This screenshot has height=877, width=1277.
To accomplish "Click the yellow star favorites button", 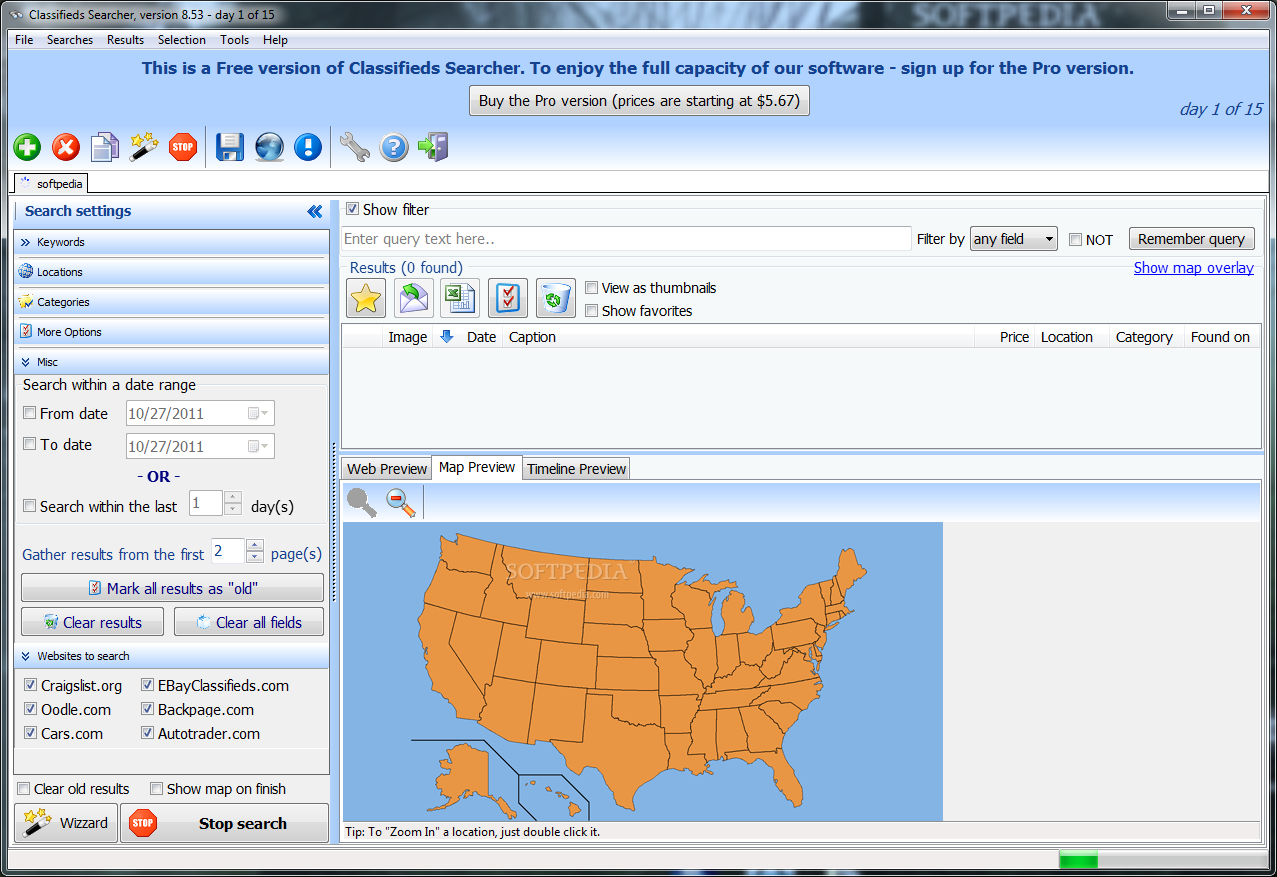I will (x=366, y=298).
